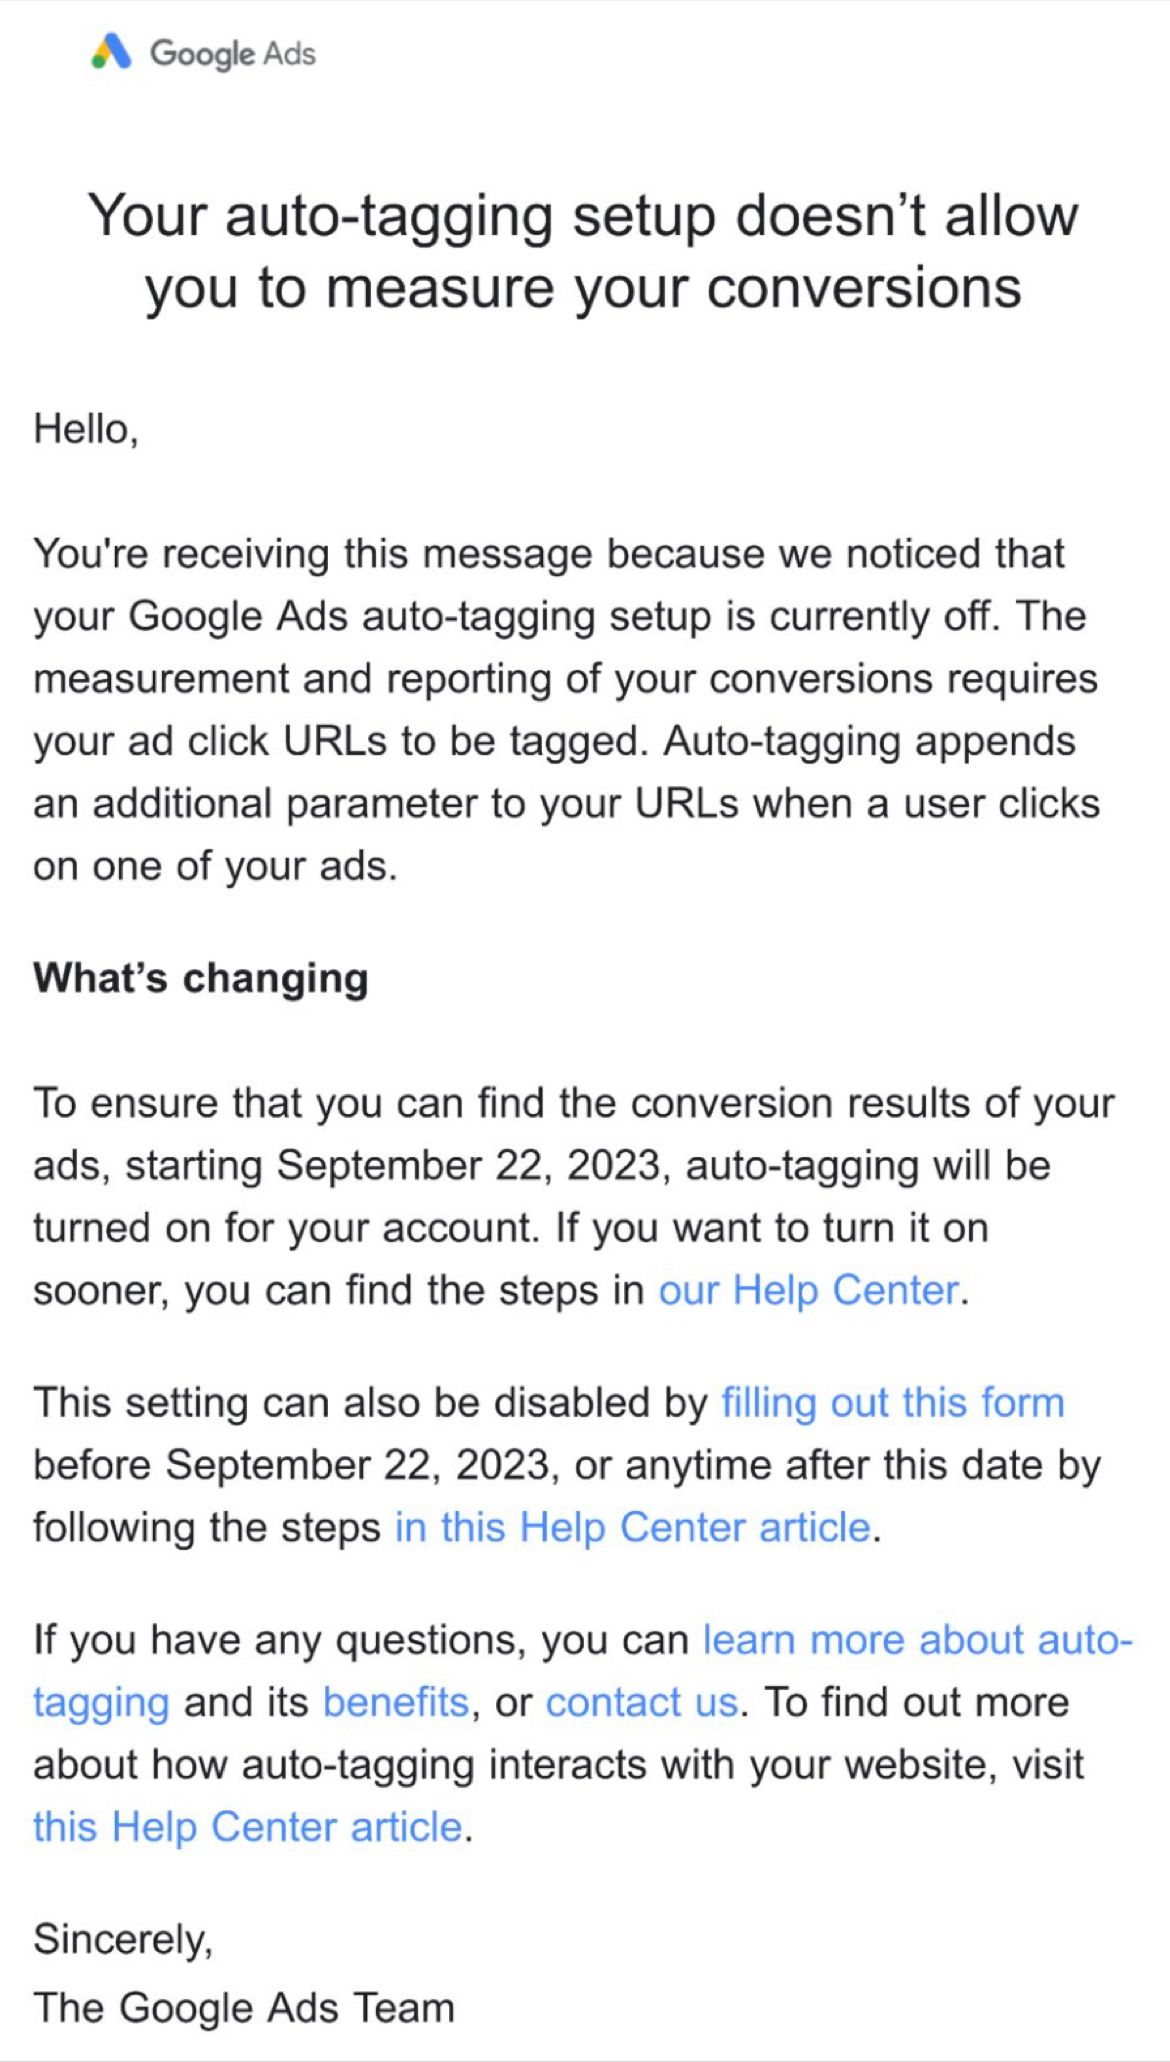Click the 'Sincerely,' closing line
Screen dimensions: 1170x2062
tap(123, 1939)
